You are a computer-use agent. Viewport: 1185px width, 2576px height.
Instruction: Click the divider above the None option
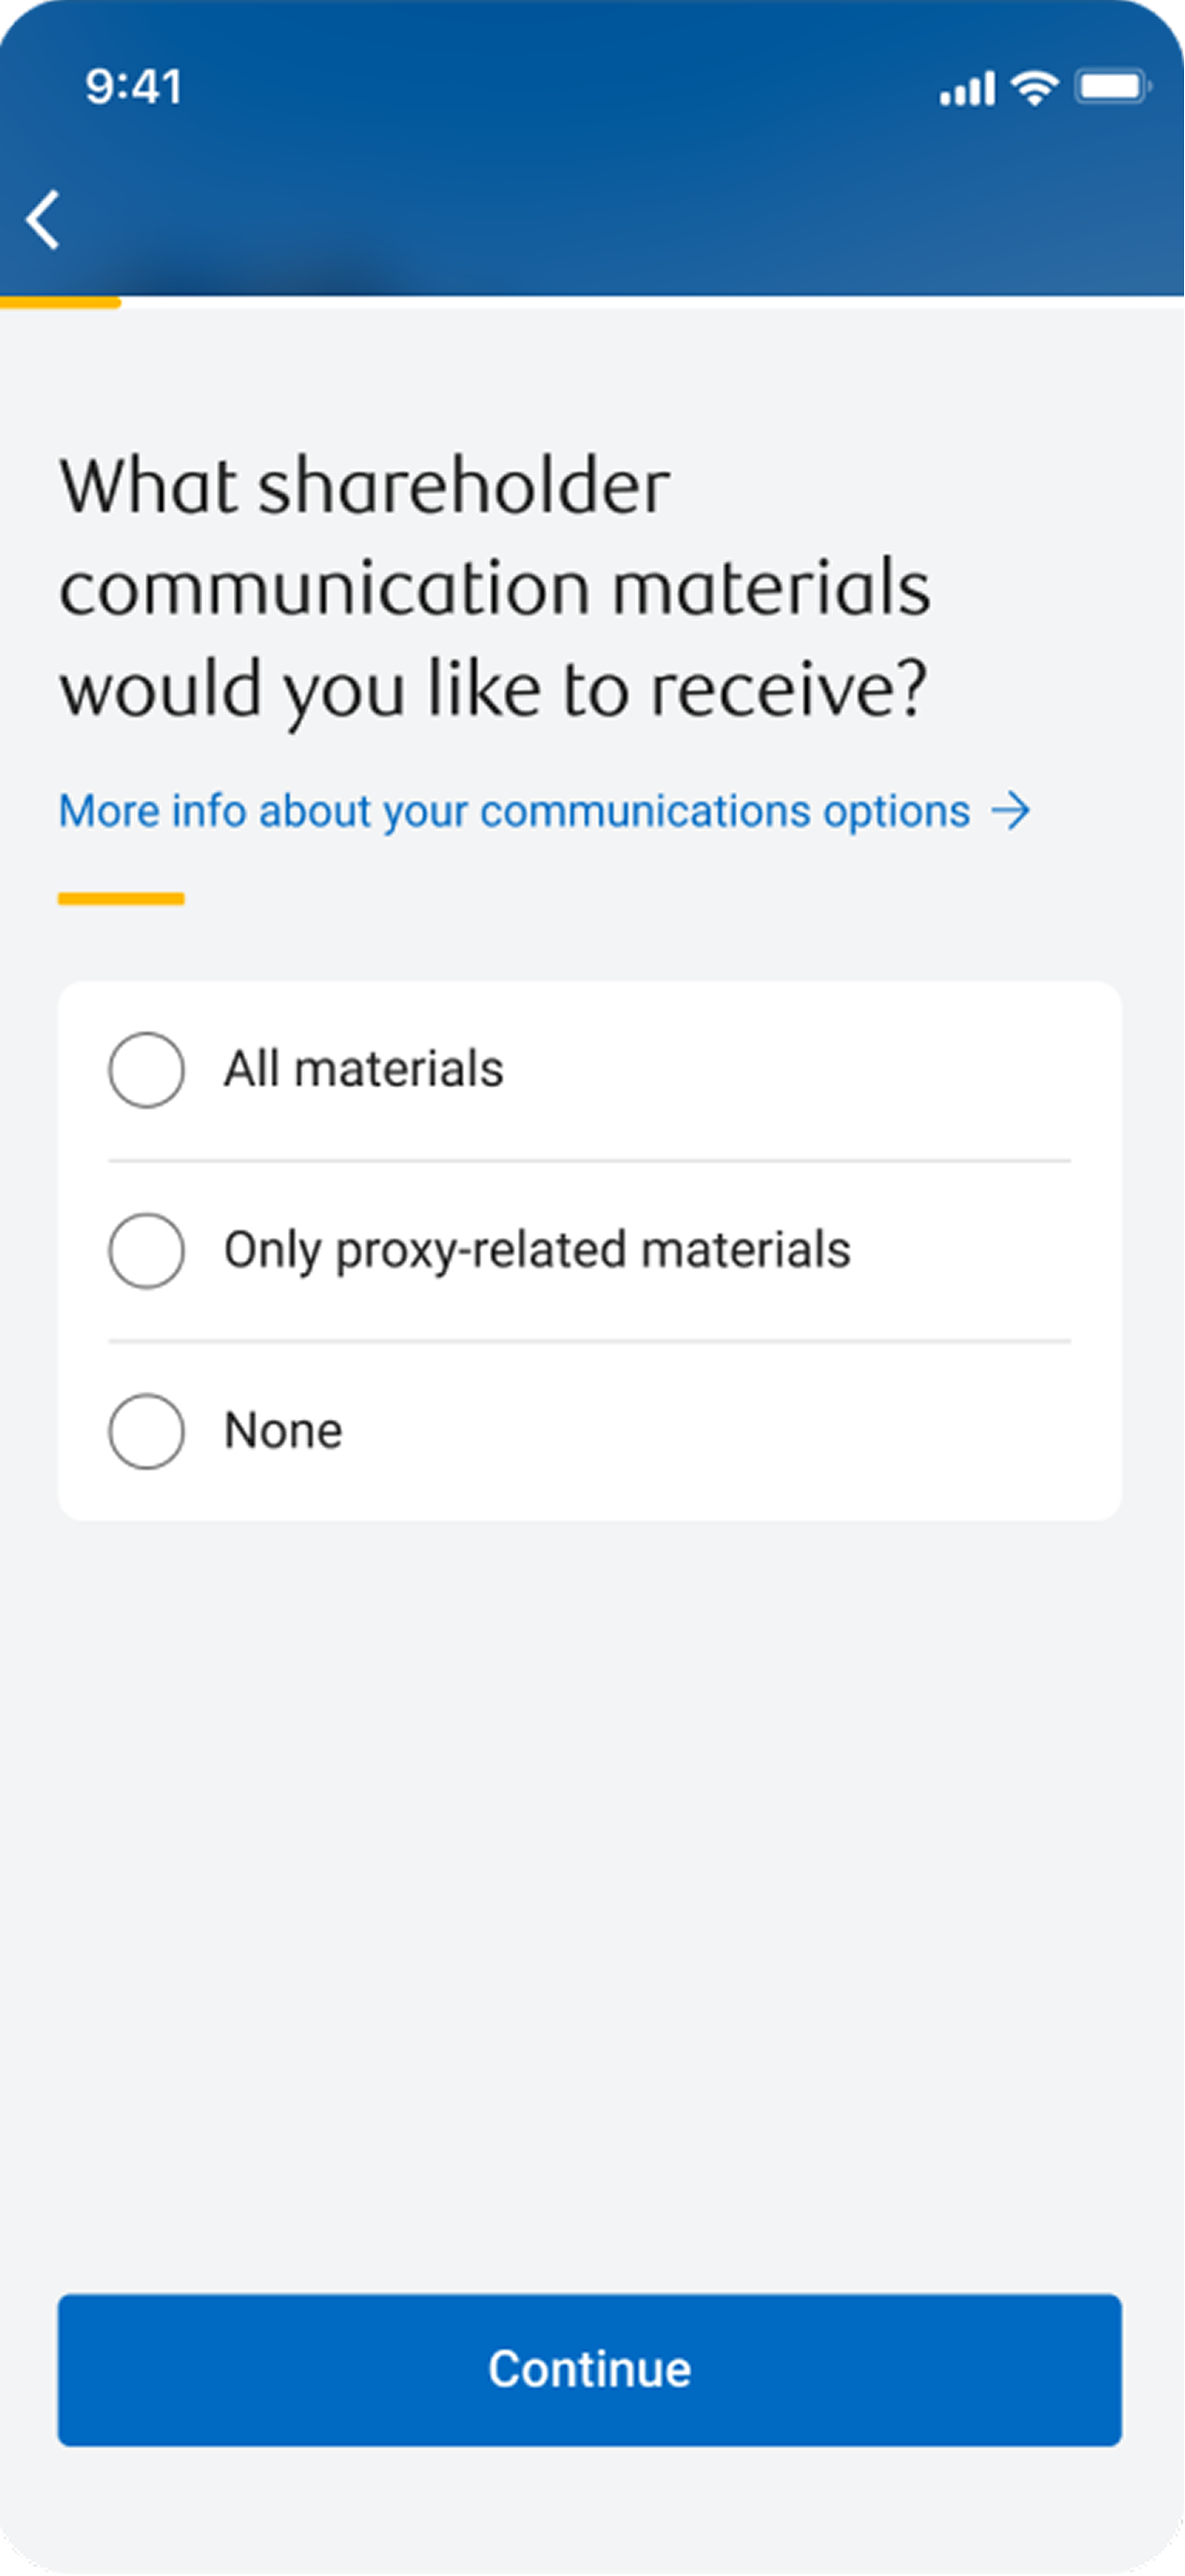pos(589,1341)
